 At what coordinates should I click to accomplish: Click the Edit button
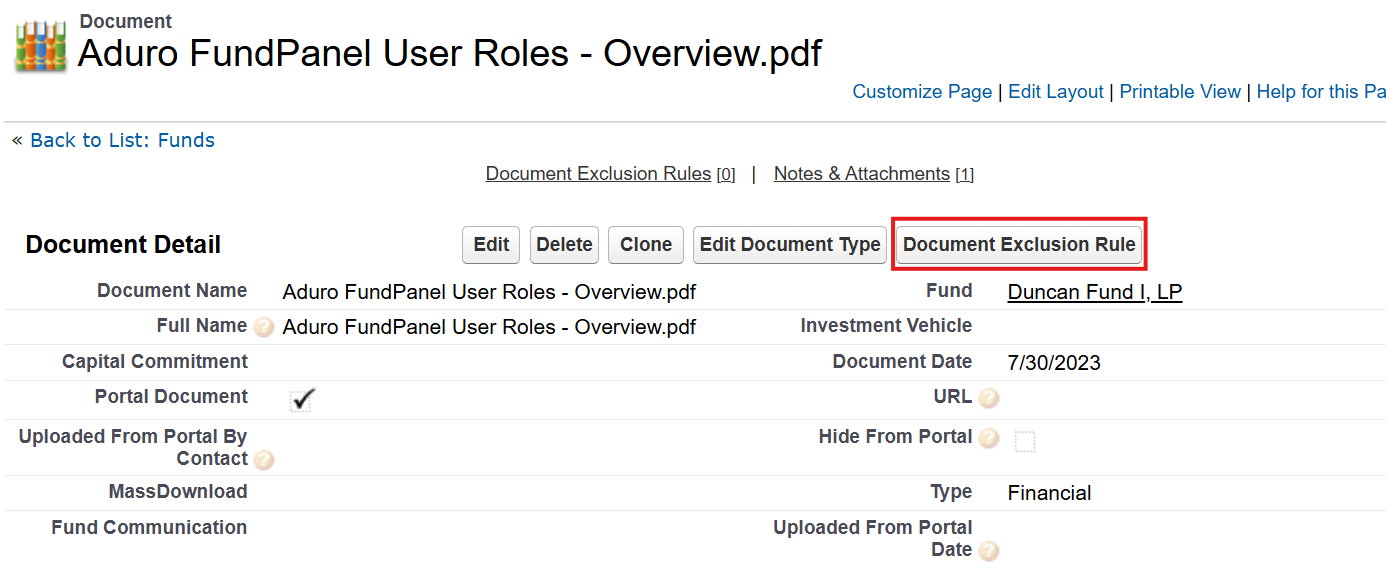point(491,245)
